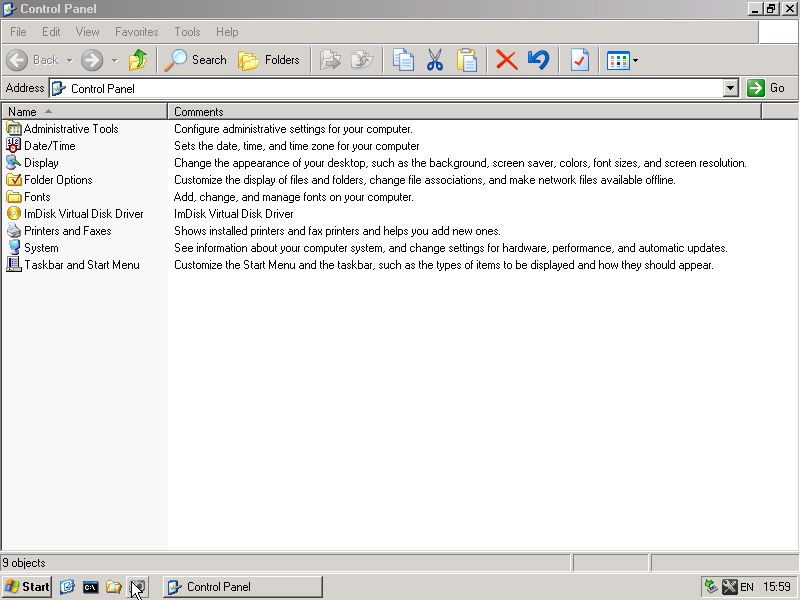Click the Properties checkmark icon in toolbar
The width and height of the screenshot is (800, 600).
(x=580, y=60)
